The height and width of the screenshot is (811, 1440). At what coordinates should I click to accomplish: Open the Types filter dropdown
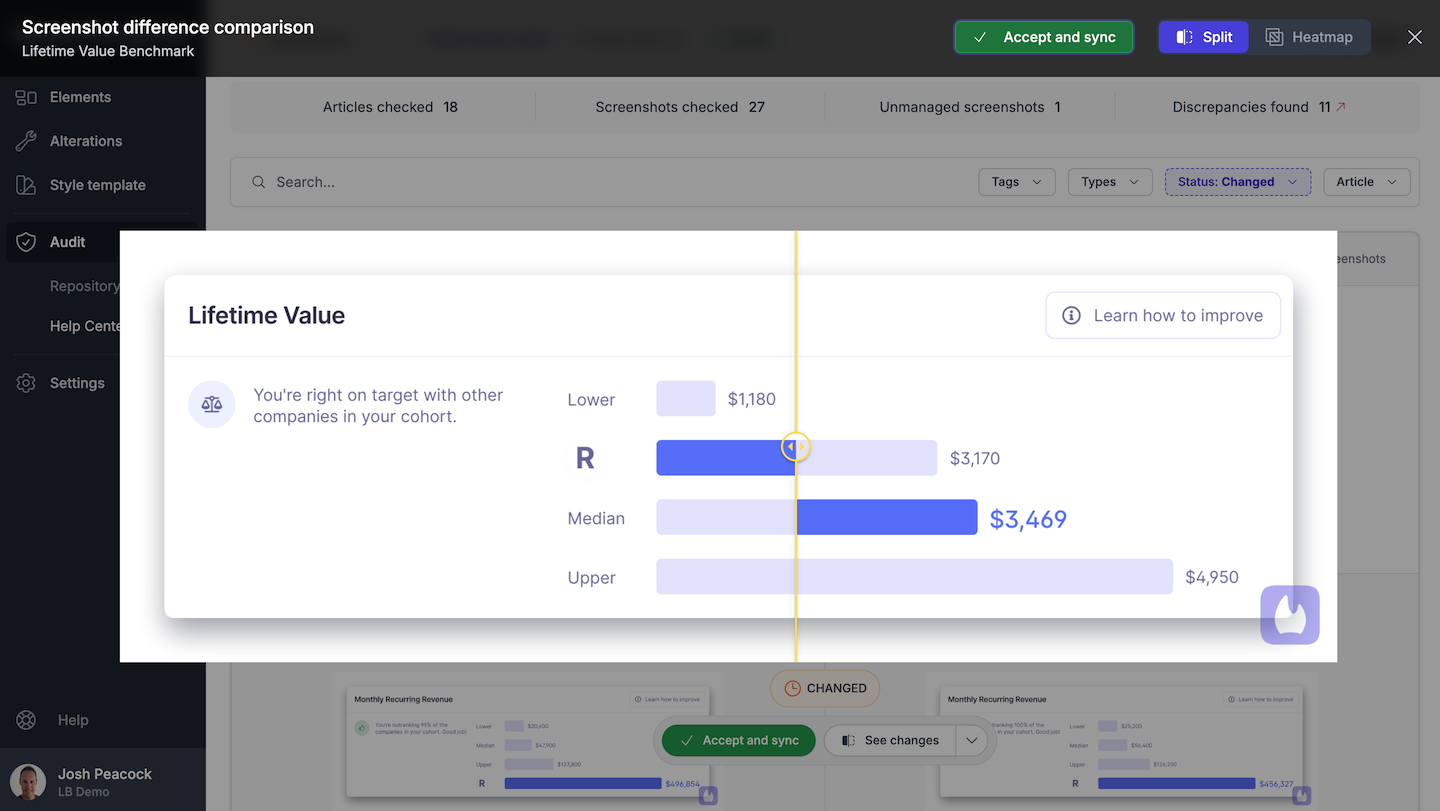1110,182
